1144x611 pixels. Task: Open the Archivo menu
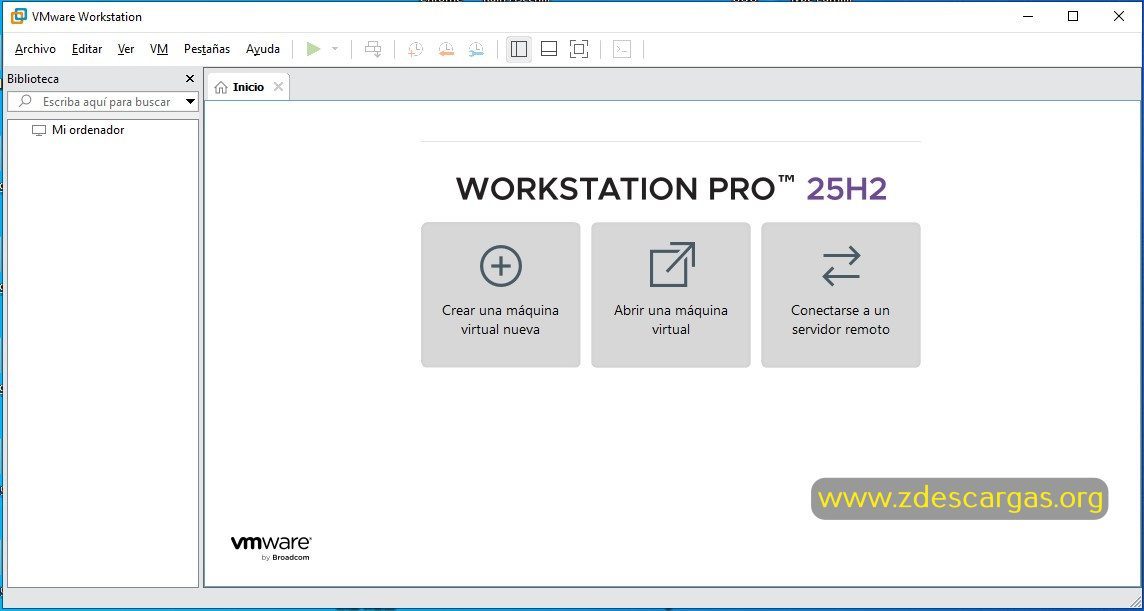tap(35, 49)
